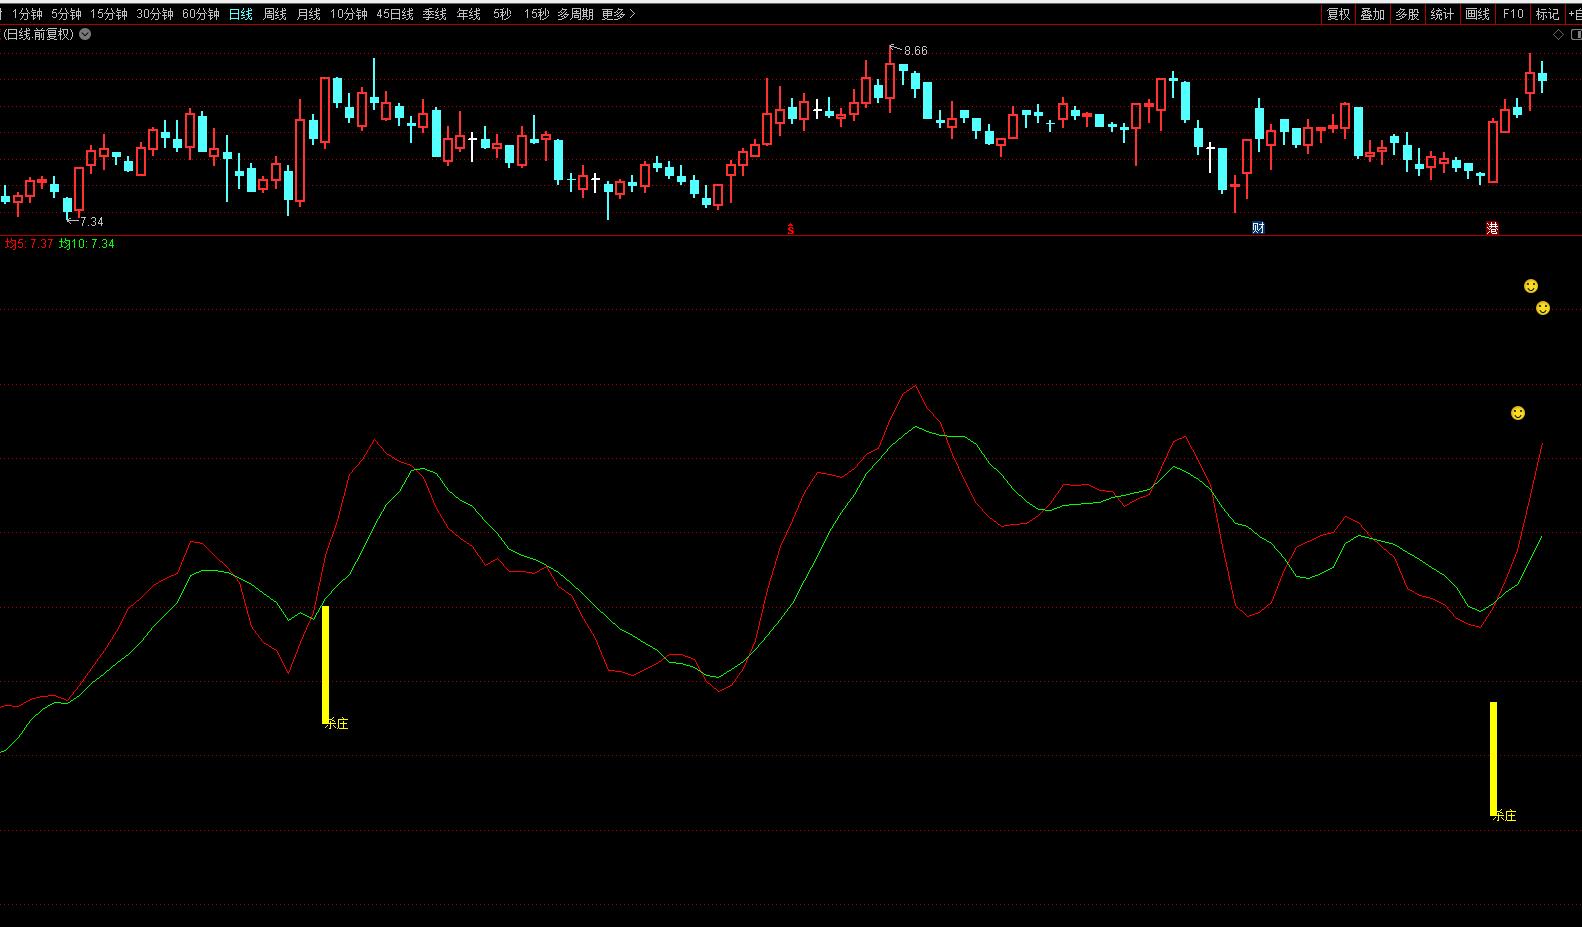1582x927 pixels.
Task: Switch to 月线 monthly chart
Action: click(x=308, y=14)
